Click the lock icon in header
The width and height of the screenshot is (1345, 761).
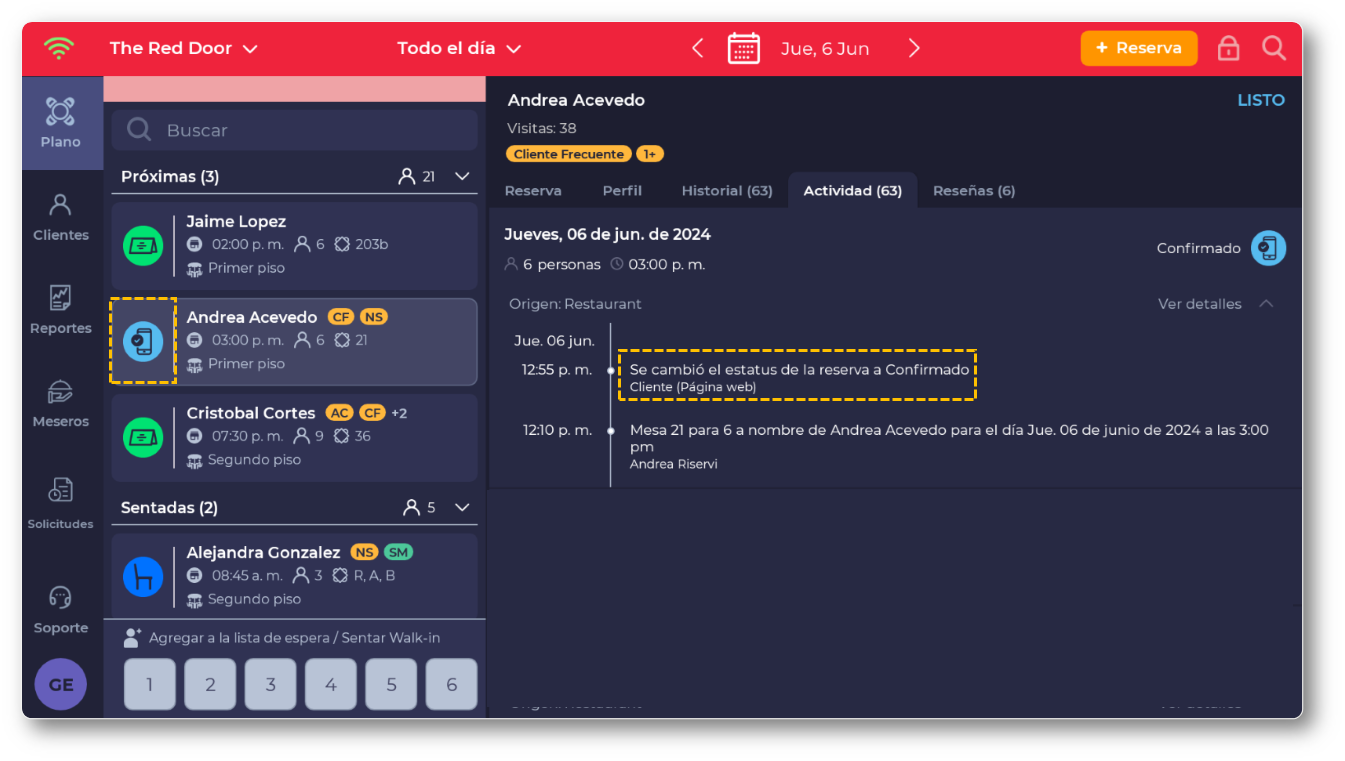coord(1229,48)
